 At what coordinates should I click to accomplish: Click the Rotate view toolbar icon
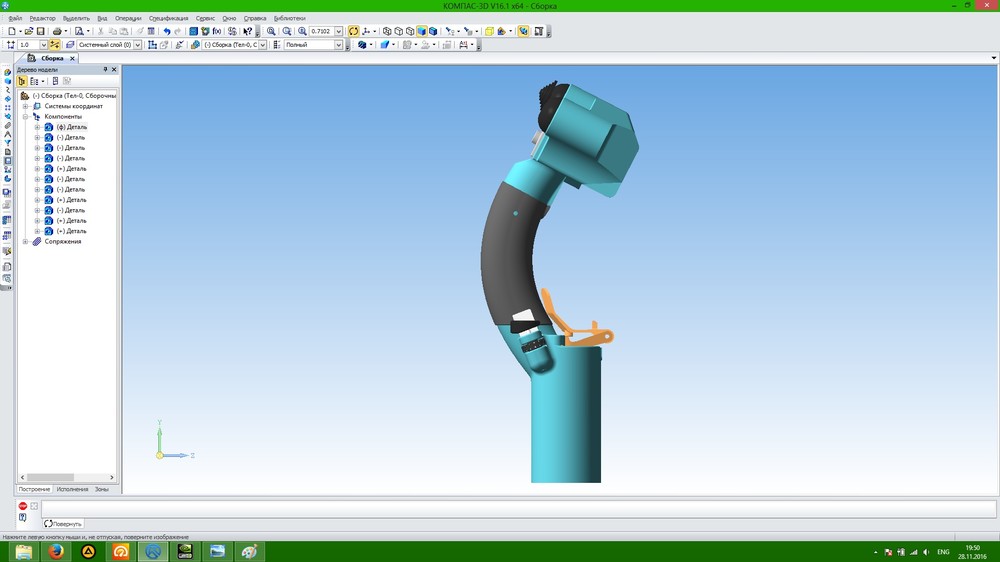(x=354, y=31)
